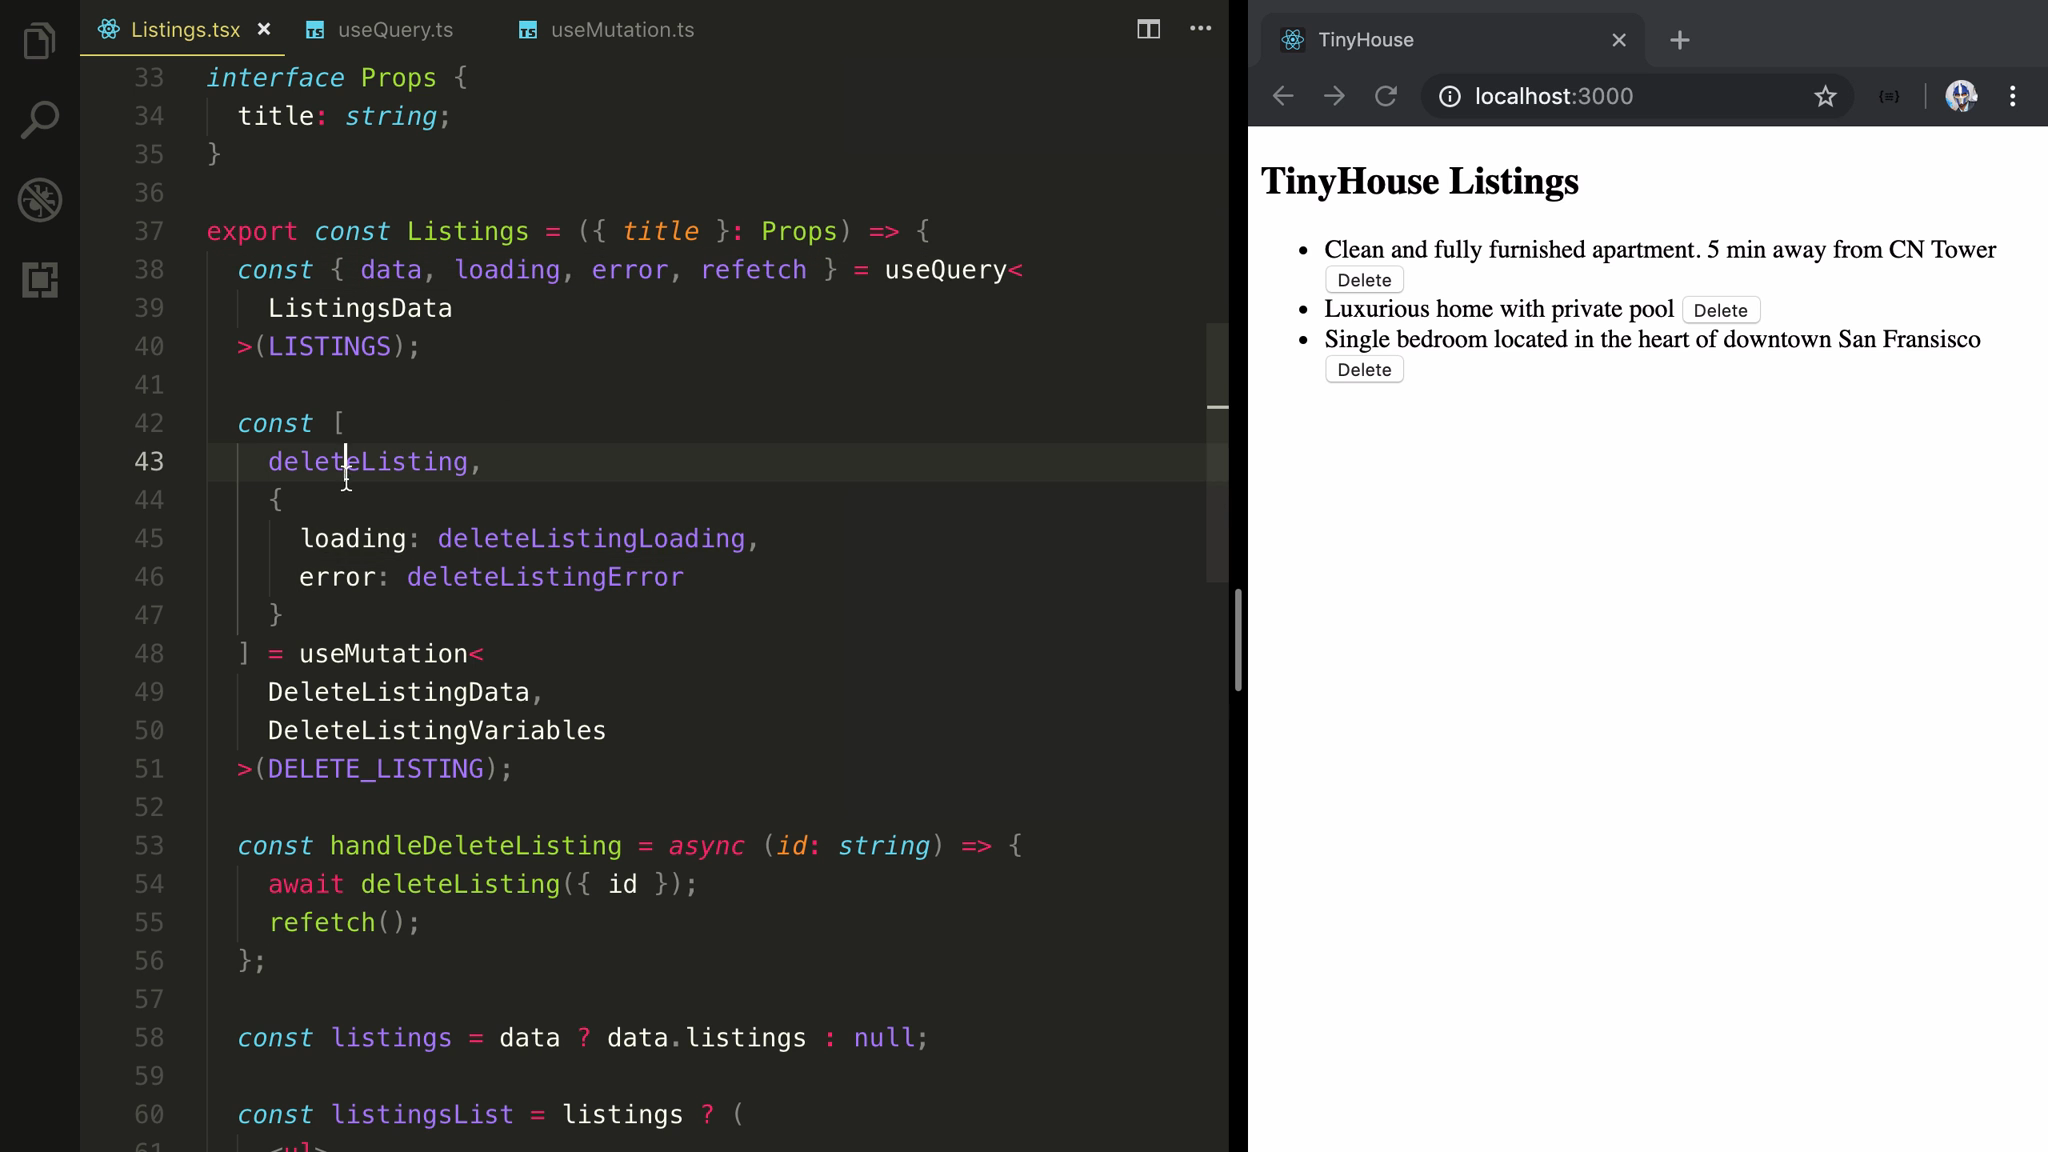The height and width of the screenshot is (1152, 2048).
Task: Bookmark the page with the star icon
Action: pyautogui.click(x=1825, y=96)
